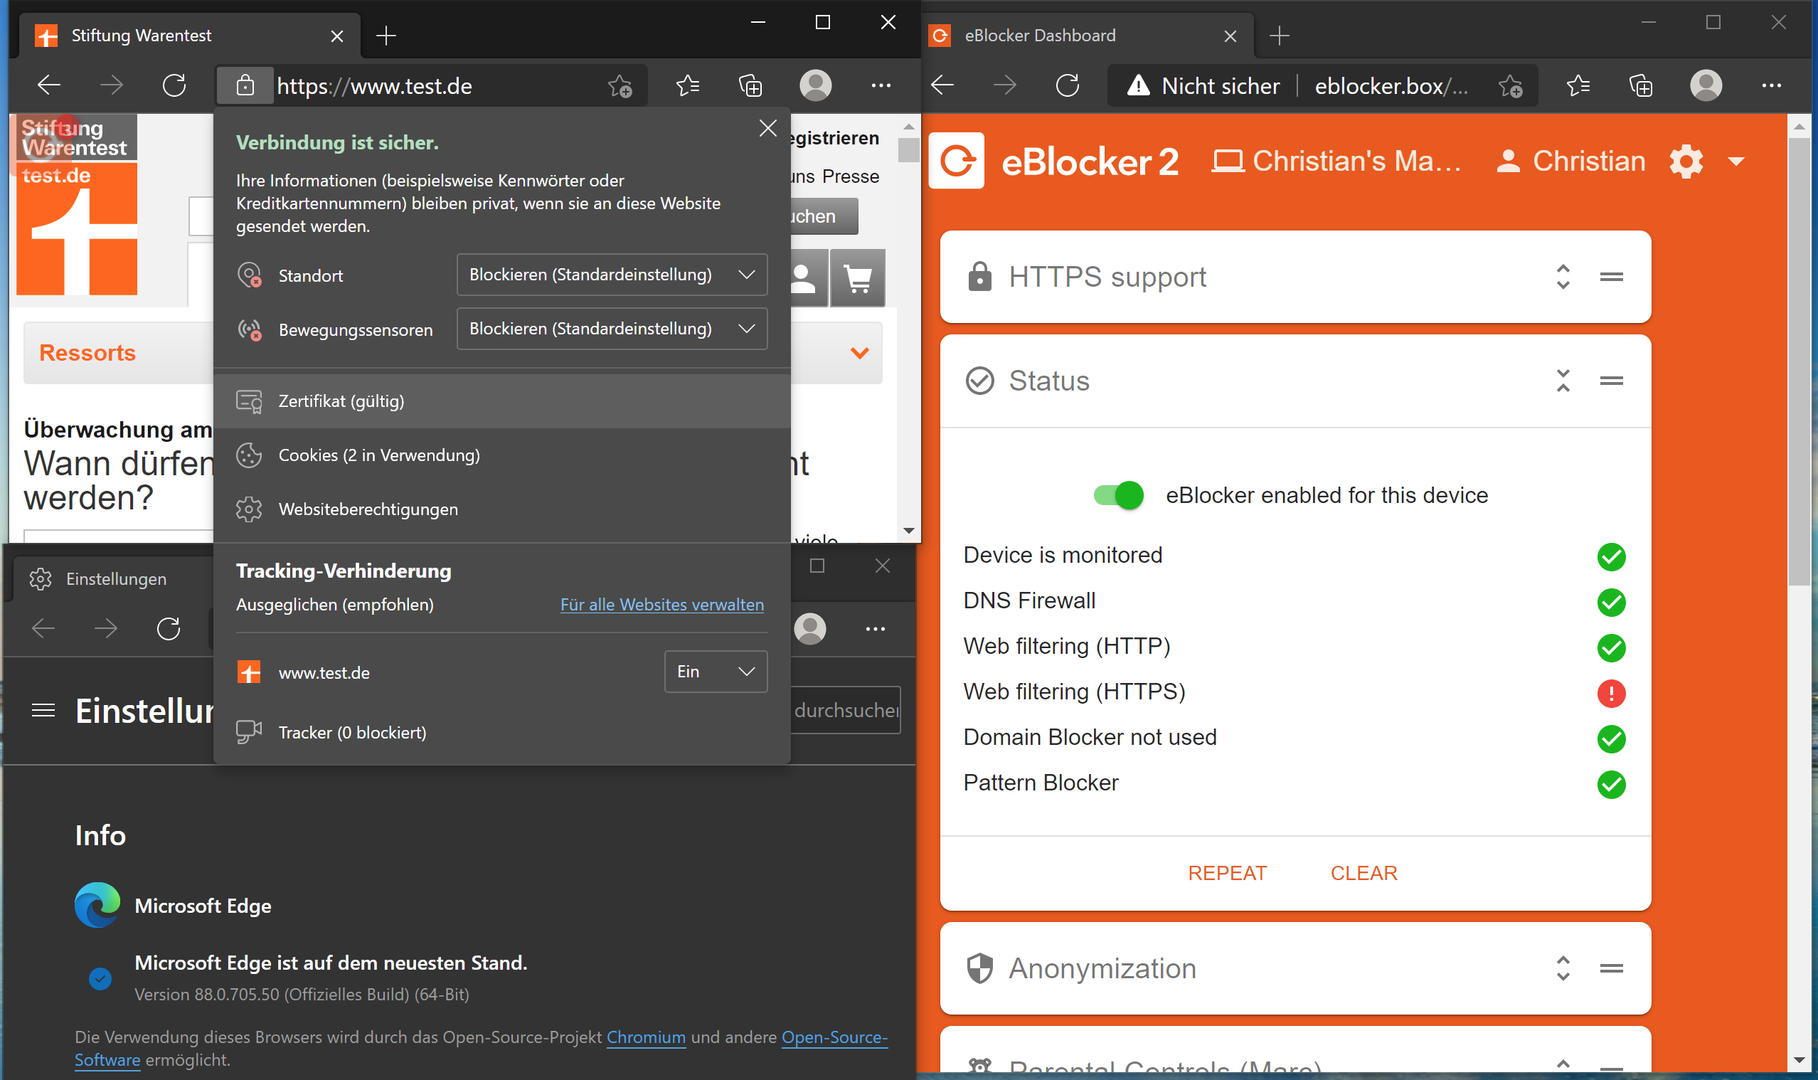Click the Anonymization drag handle
Viewport: 1818px width, 1080px height.
[1611, 968]
